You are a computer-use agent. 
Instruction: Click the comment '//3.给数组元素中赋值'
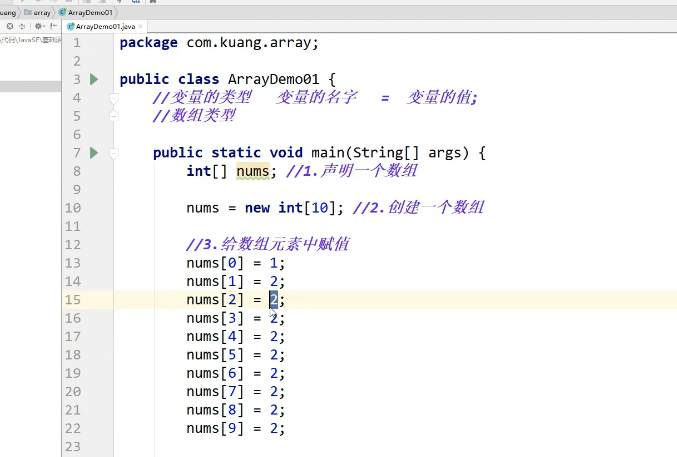coord(268,244)
